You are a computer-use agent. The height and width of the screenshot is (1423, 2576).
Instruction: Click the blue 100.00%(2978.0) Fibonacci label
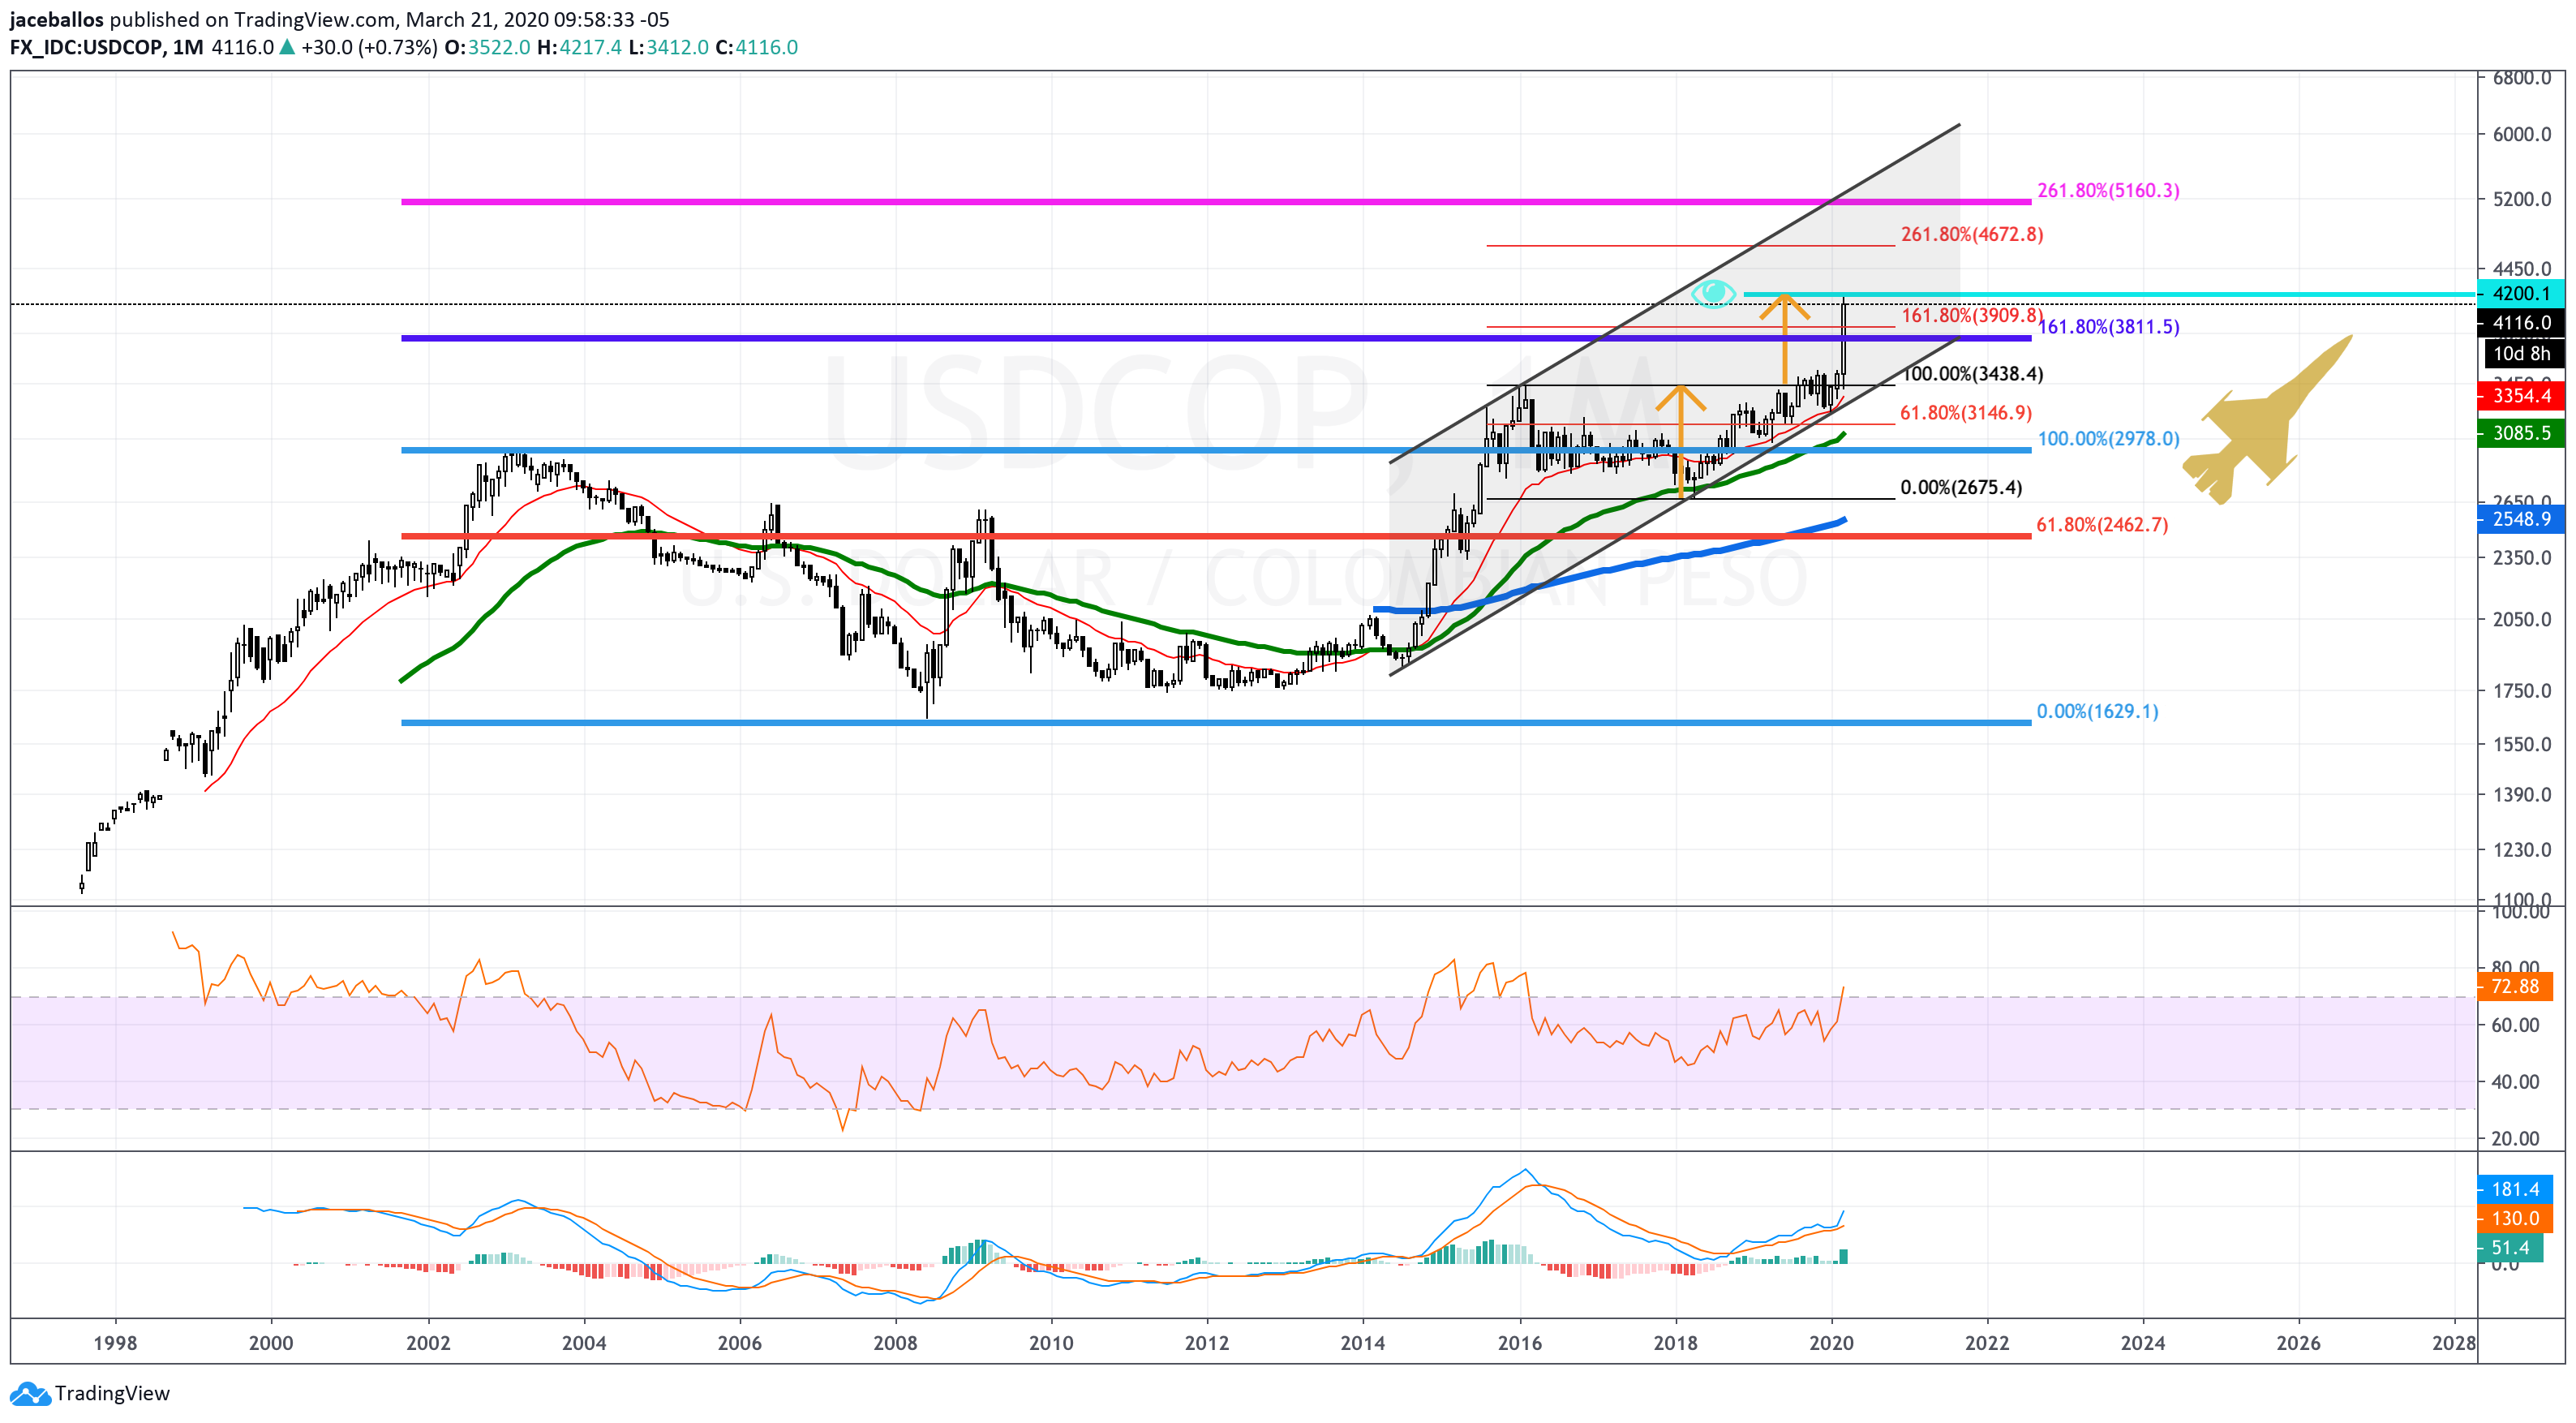(x=2108, y=438)
